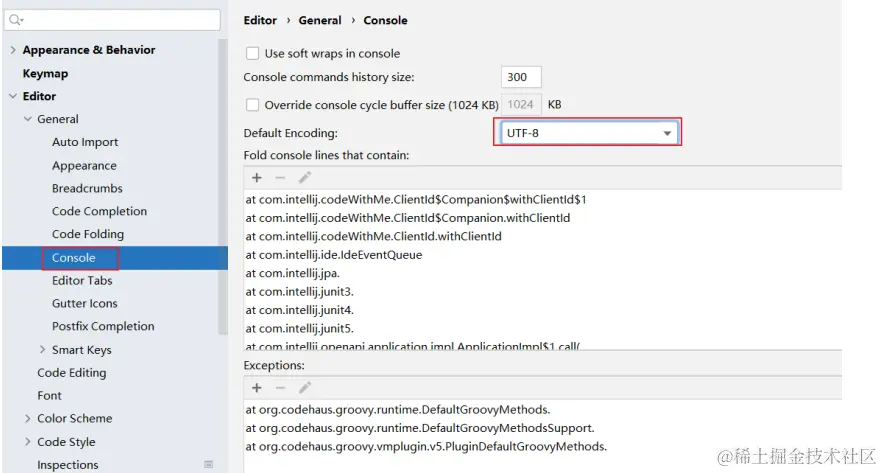The image size is (883, 473).
Task: Open Inspections settings page
Action: tap(68, 465)
